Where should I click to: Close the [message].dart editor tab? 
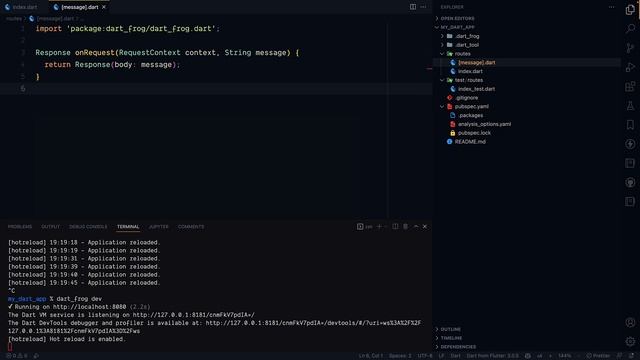tap(104, 7)
